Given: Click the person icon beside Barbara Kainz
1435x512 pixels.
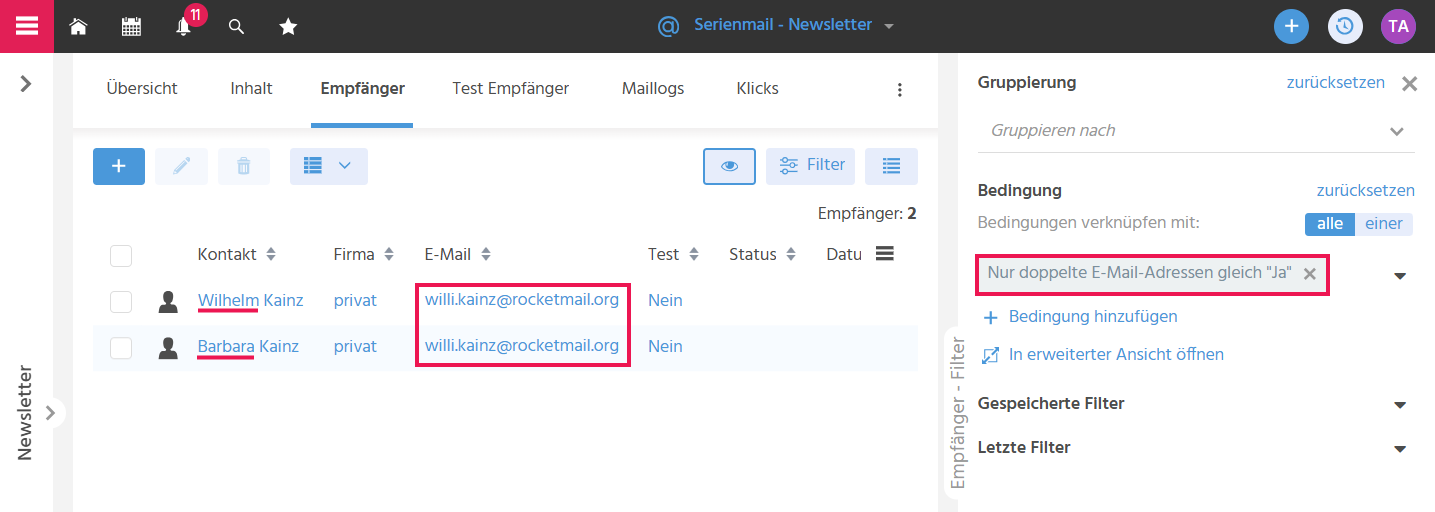Looking at the screenshot, I should pyautogui.click(x=168, y=347).
